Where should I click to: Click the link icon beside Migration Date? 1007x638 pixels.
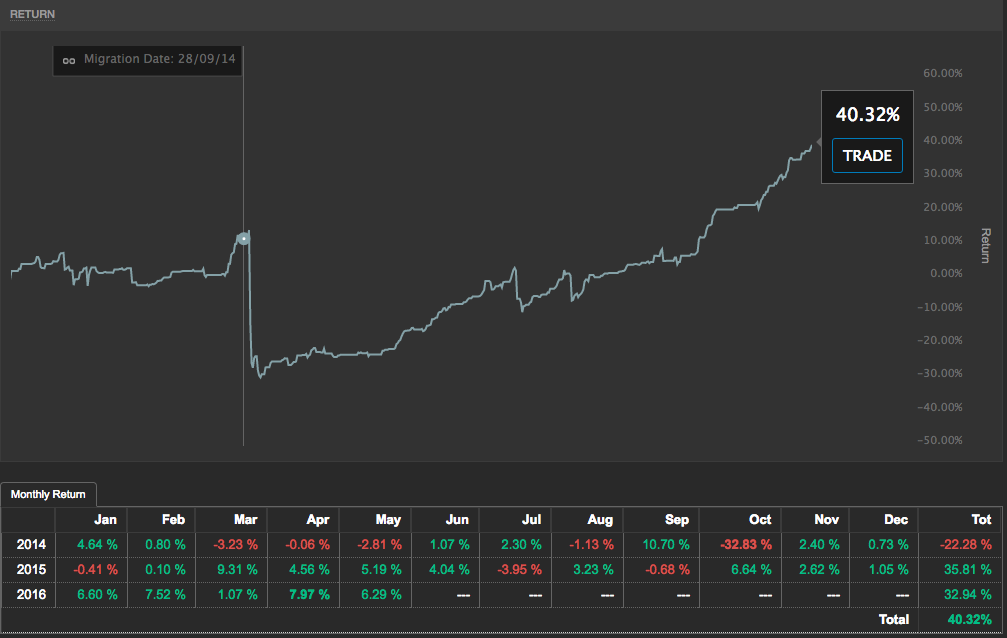point(69,60)
